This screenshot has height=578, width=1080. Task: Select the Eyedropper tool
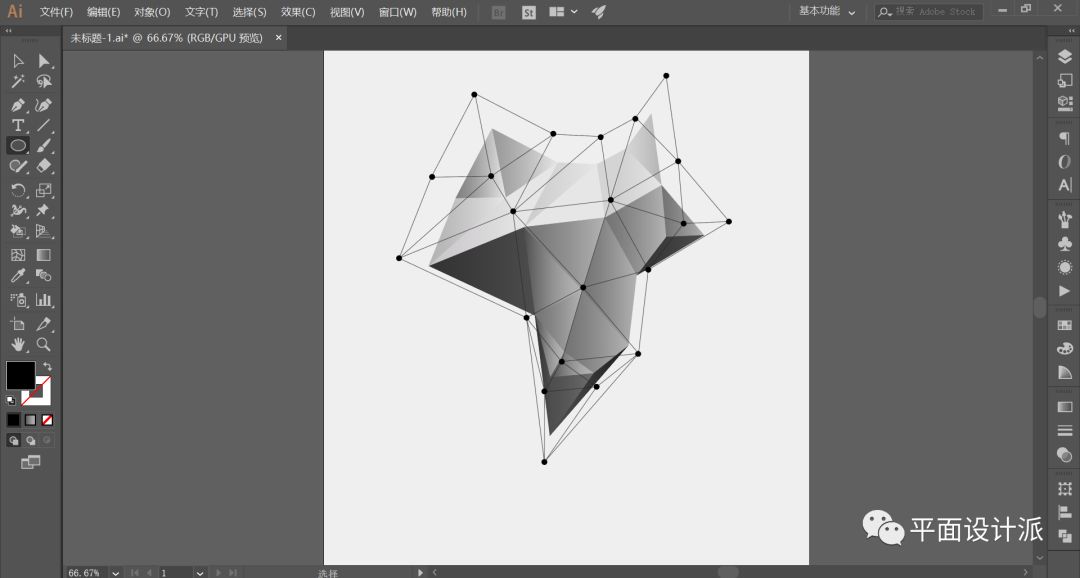click(18, 276)
